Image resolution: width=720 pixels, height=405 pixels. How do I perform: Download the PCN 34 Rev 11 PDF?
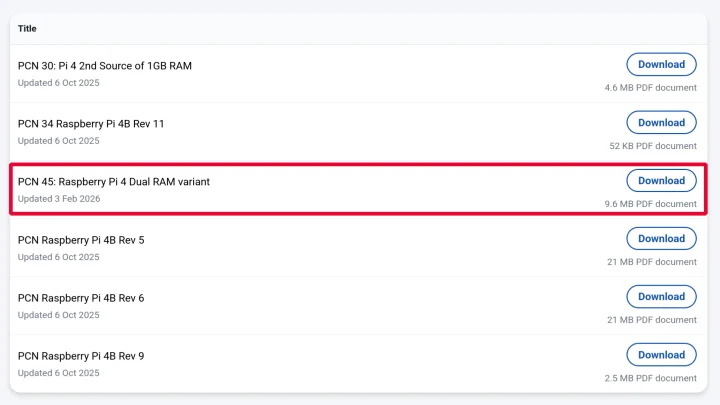pyautogui.click(x=661, y=123)
